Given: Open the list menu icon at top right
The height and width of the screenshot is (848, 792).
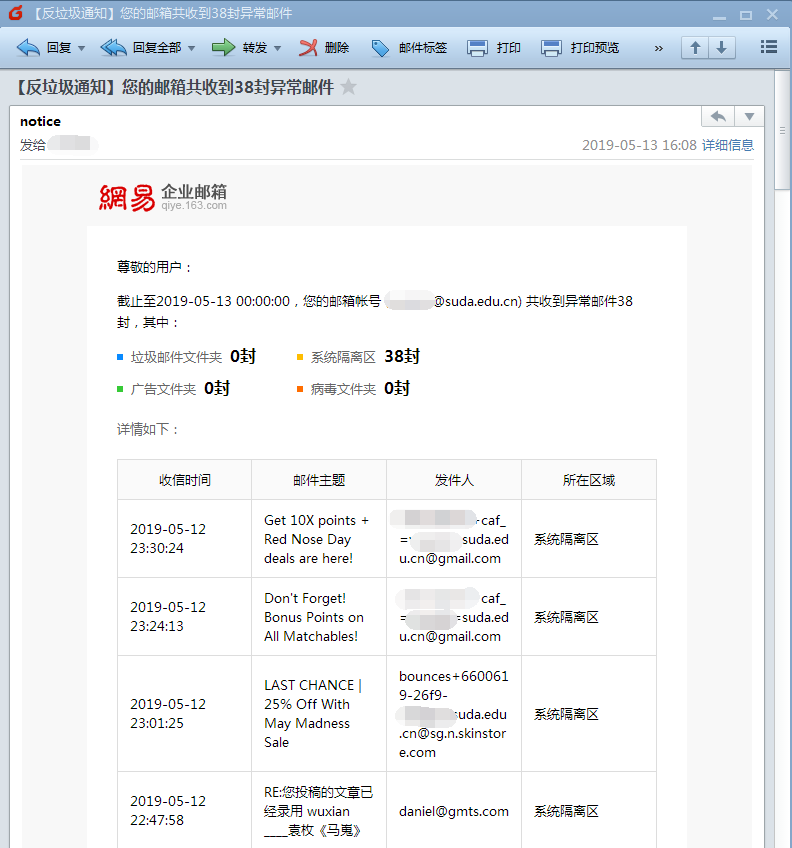Looking at the screenshot, I should pos(768,47).
